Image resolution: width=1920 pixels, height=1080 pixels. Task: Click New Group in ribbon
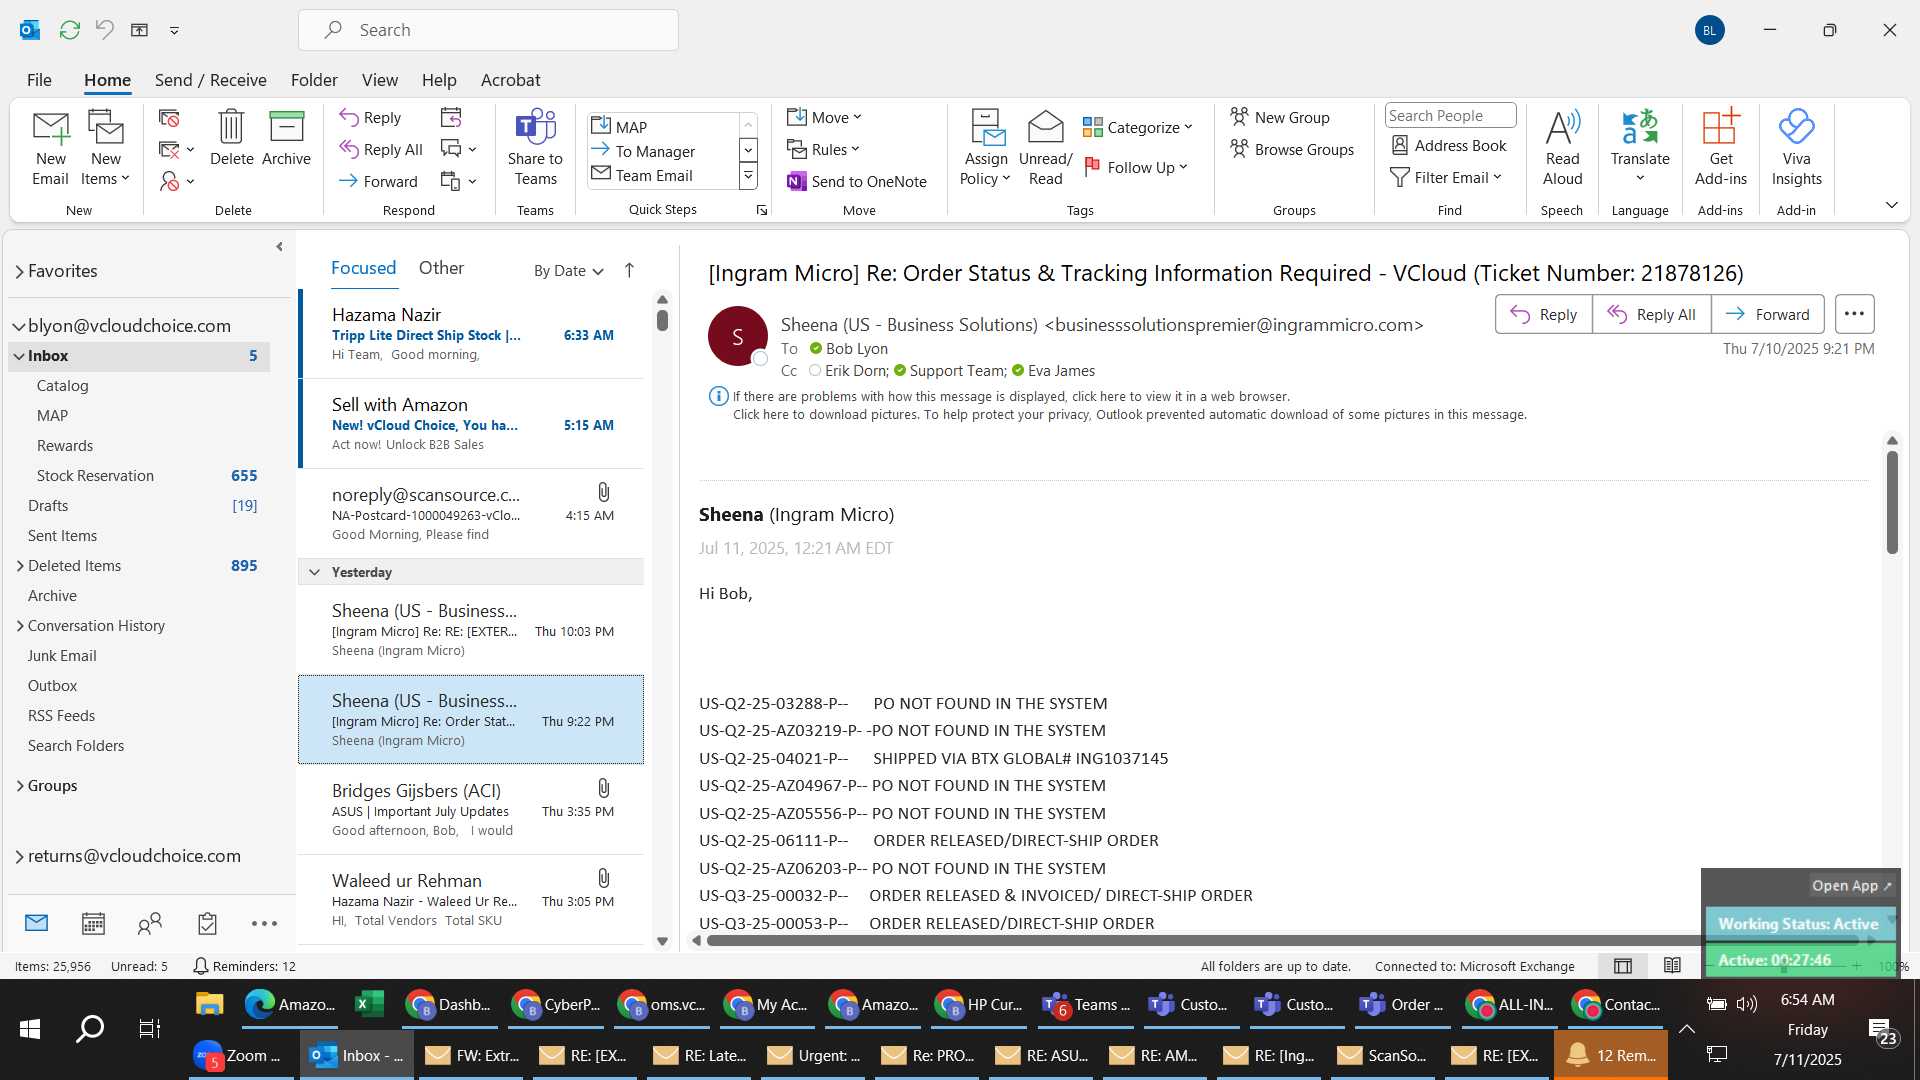coord(1280,117)
